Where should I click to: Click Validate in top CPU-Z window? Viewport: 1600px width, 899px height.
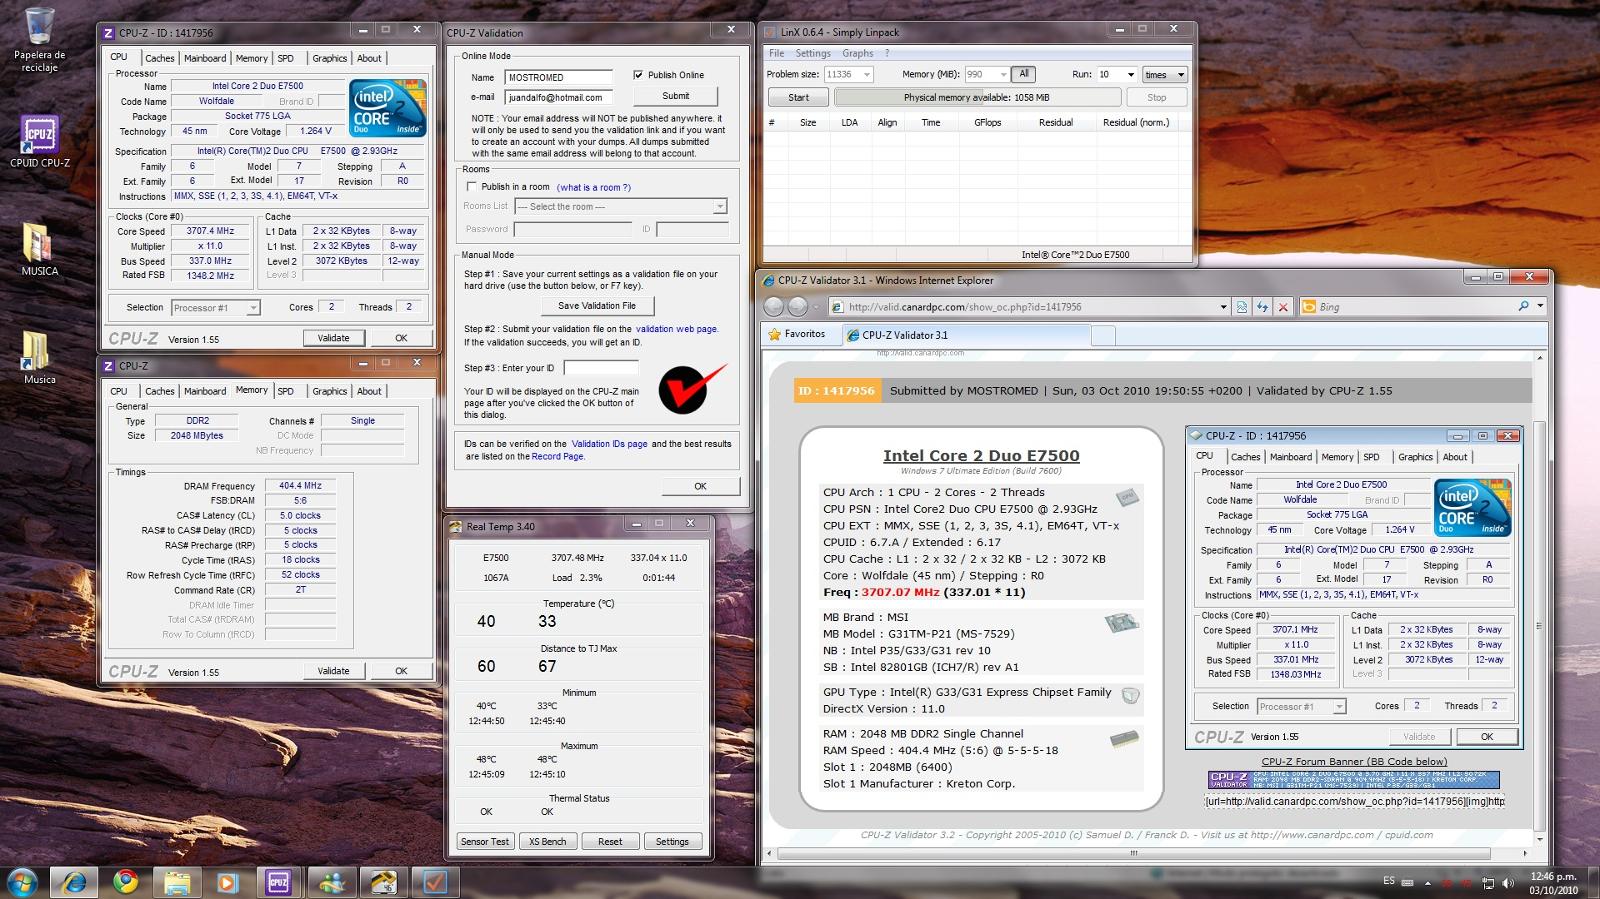333,338
